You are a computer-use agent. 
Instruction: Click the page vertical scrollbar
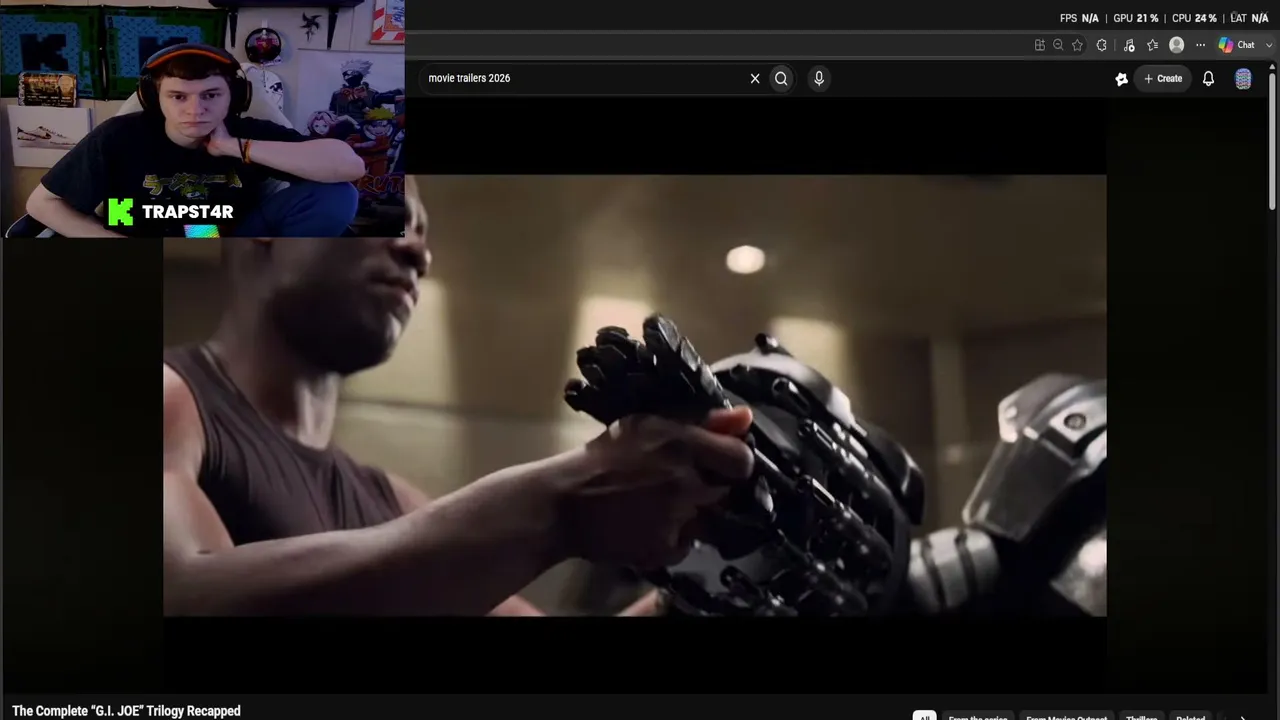(1272, 140)
